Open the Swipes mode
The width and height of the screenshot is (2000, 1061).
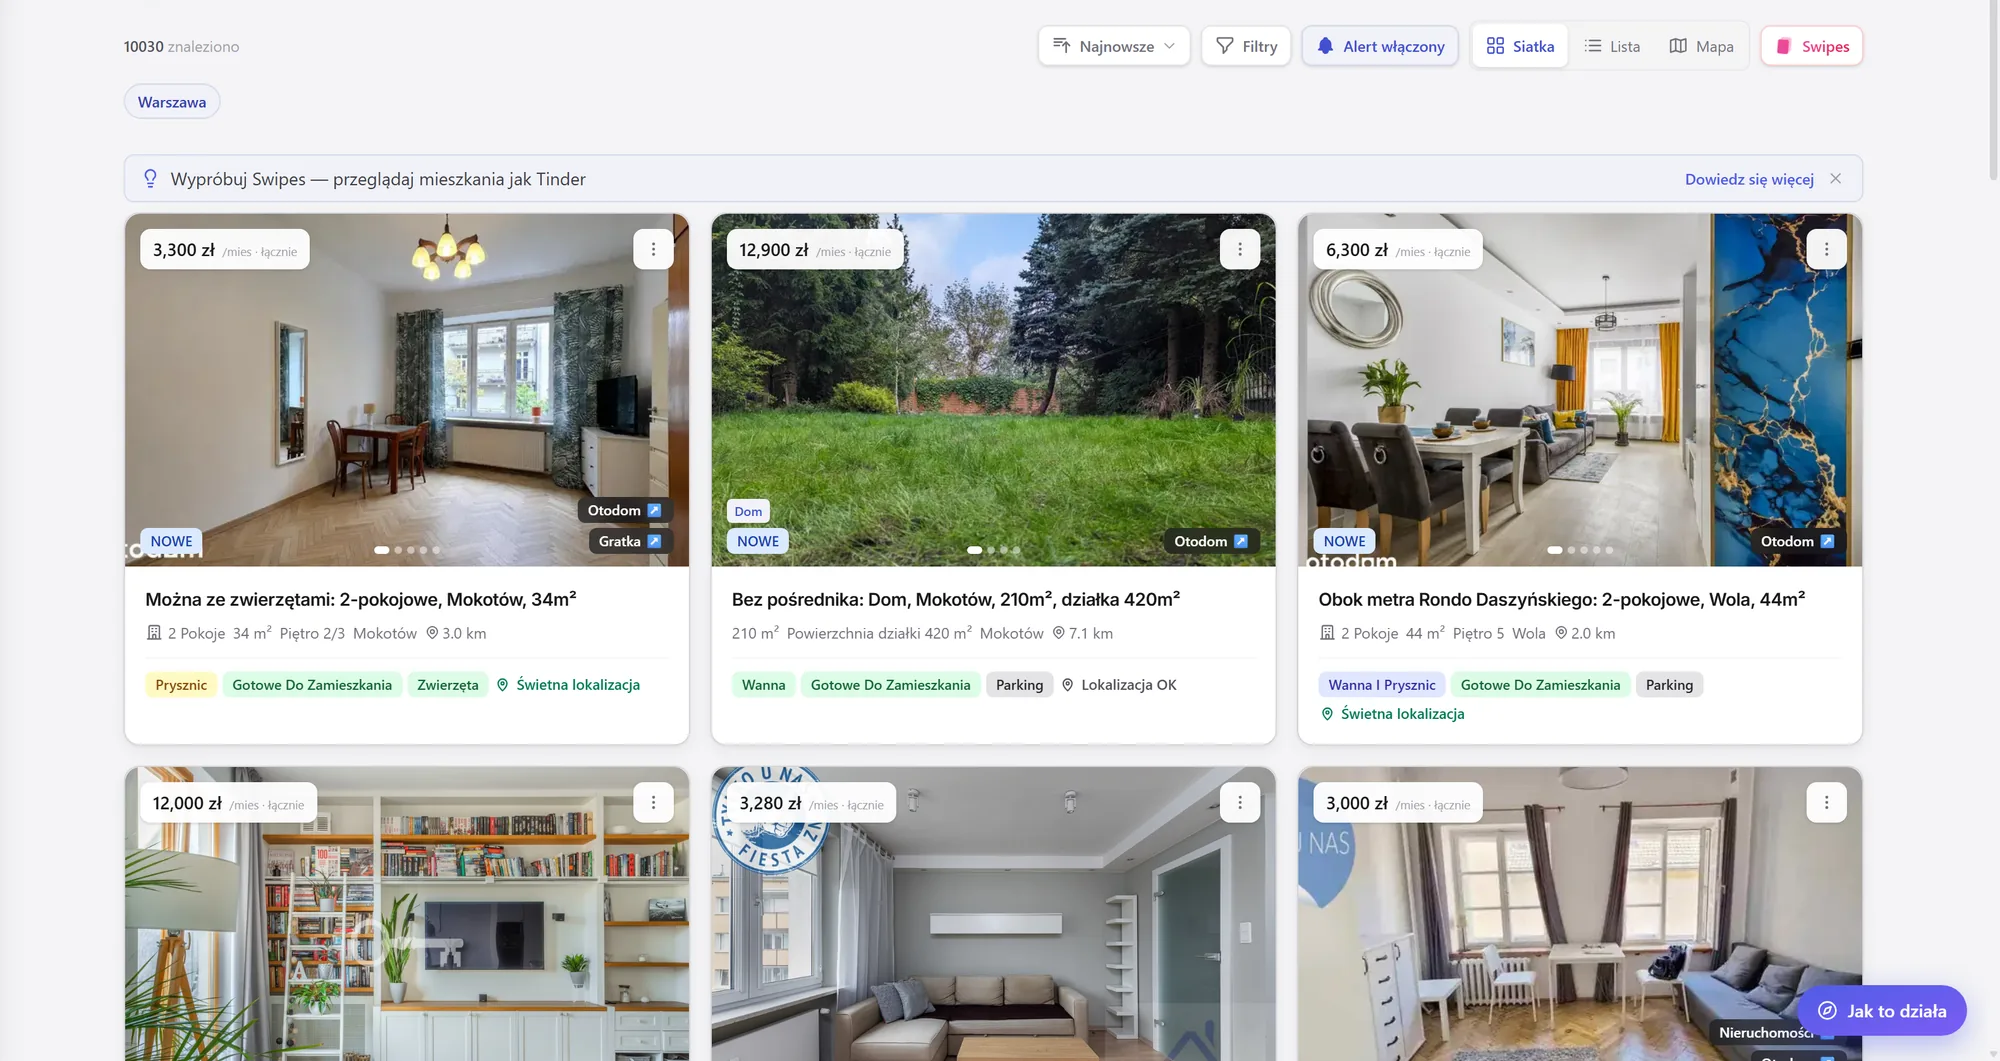(x=1812, y=46)
